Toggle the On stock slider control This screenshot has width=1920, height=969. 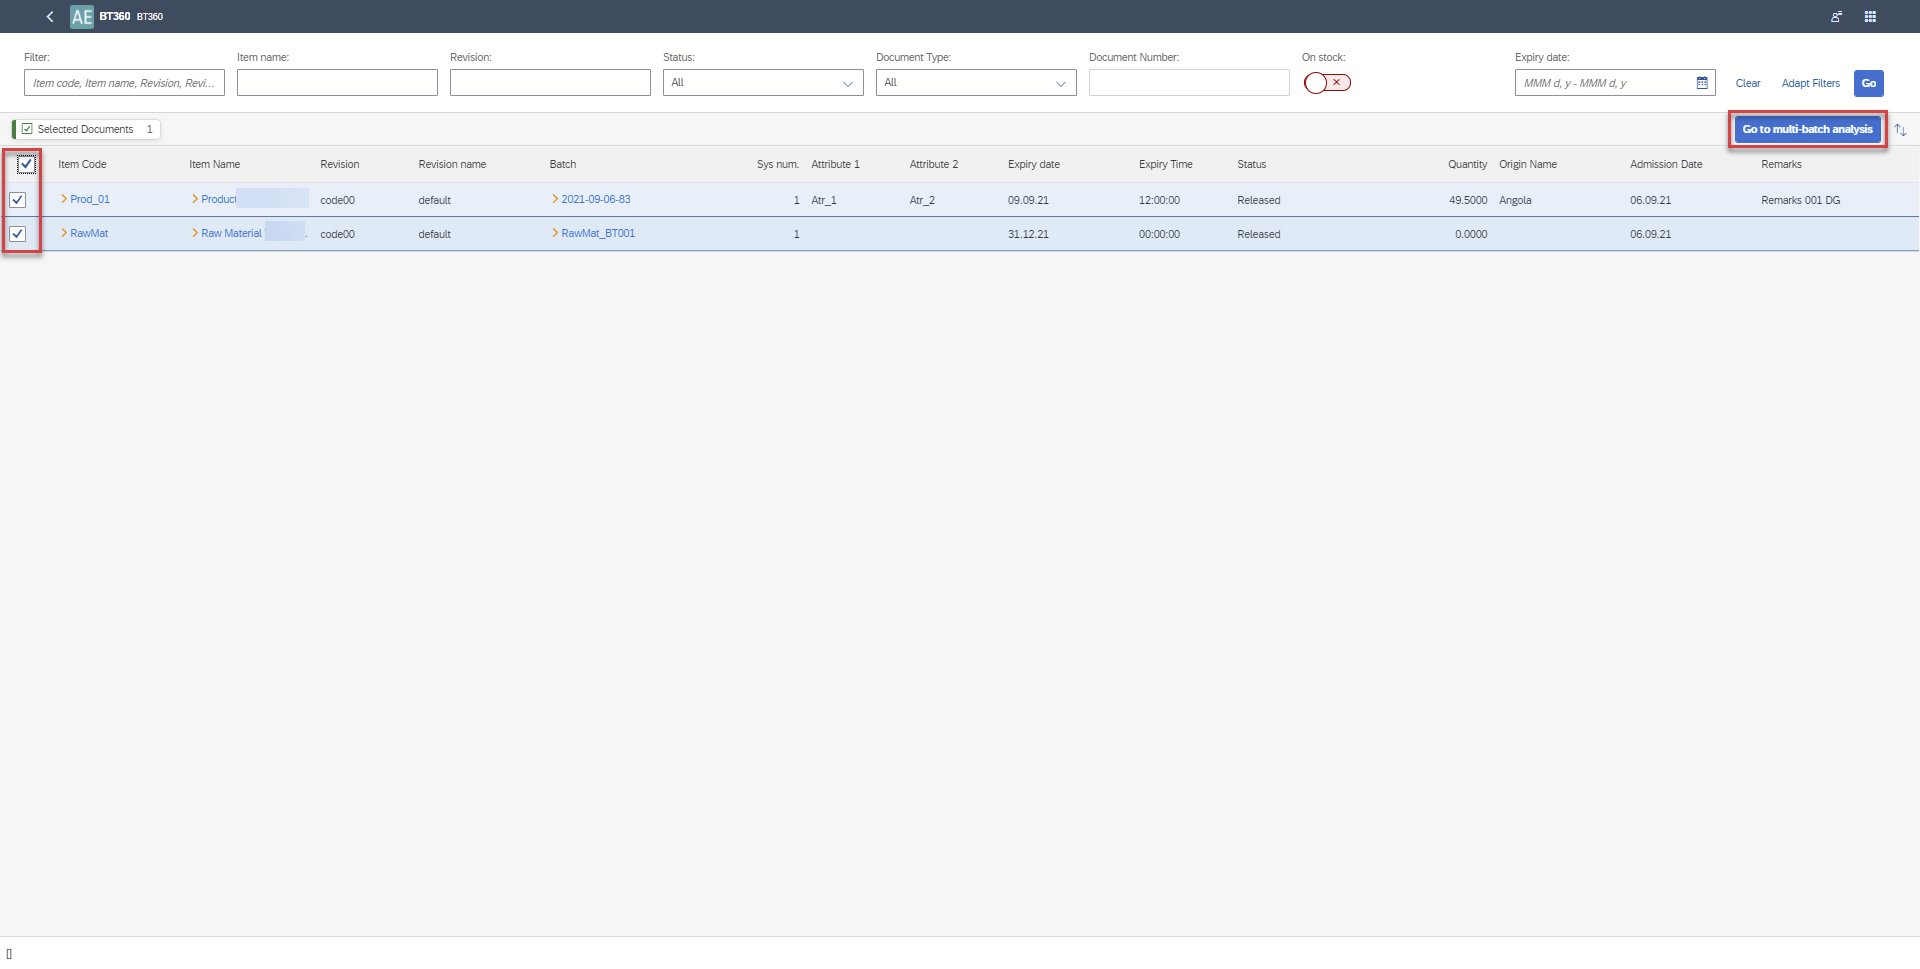tap(1326, 83)
